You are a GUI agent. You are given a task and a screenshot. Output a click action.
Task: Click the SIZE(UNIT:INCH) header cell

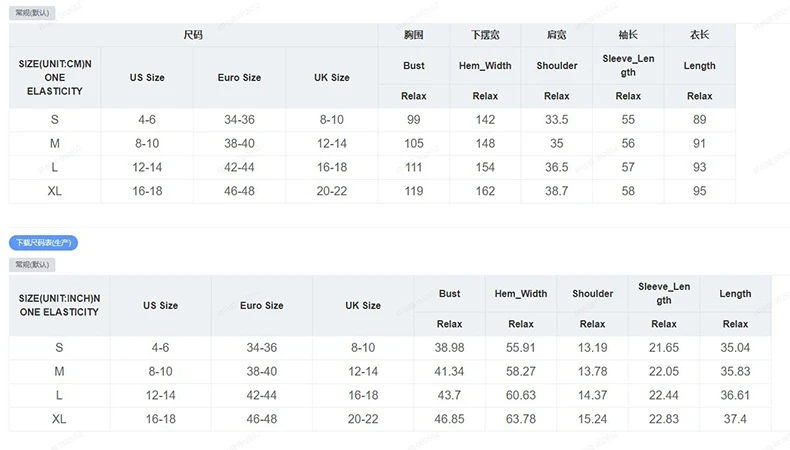59,305
